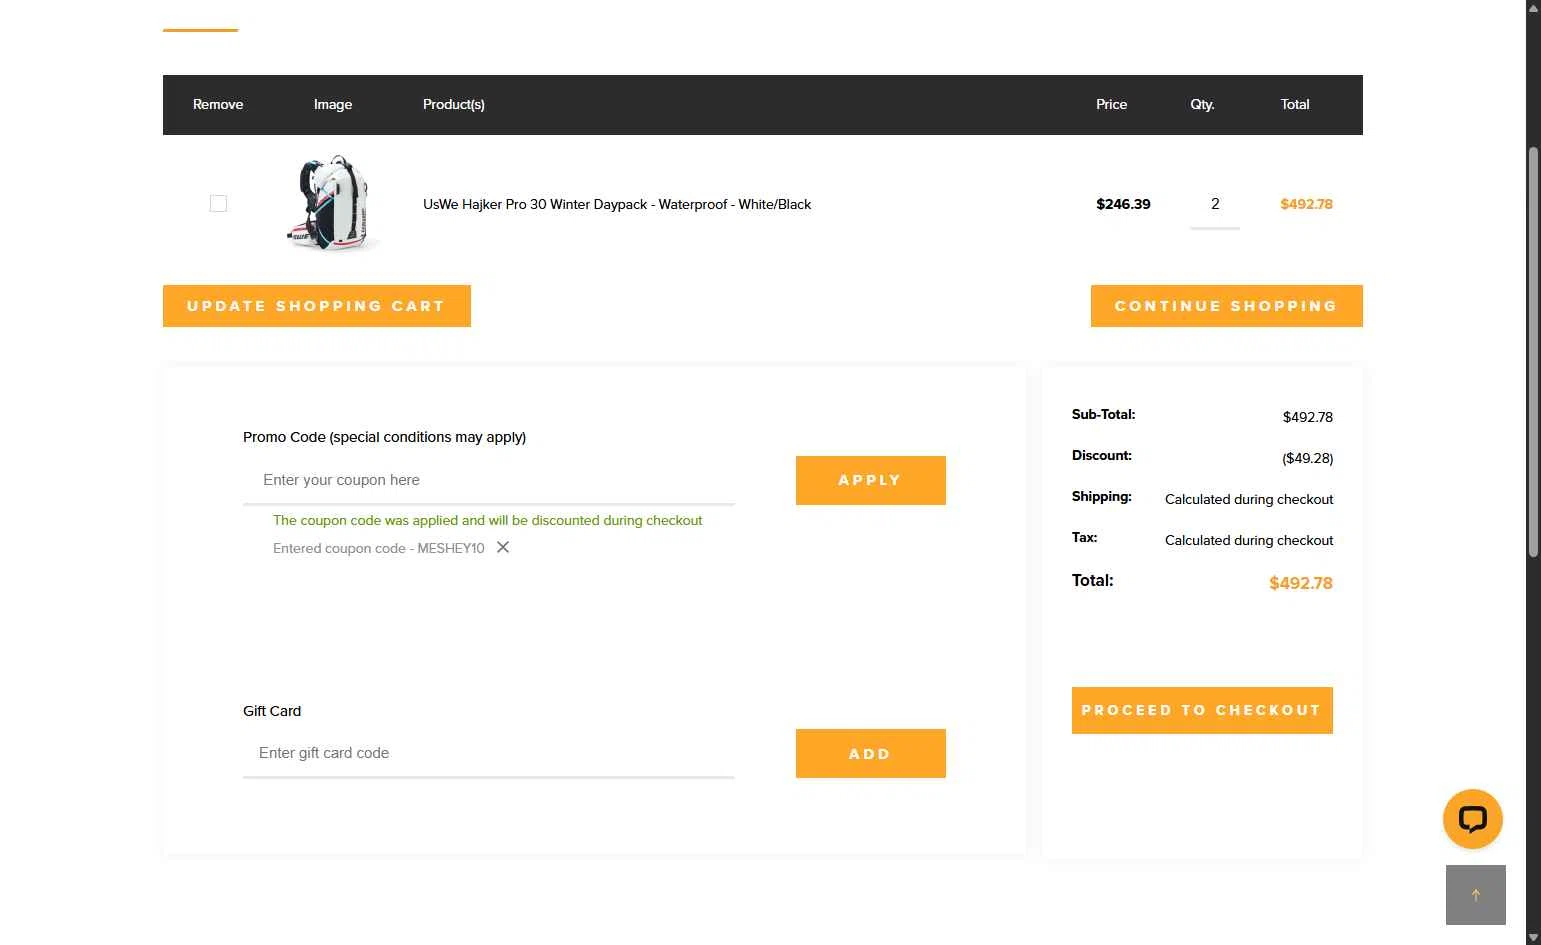Screen dimensions: 1541x945
Task: Add the gift card with the Add button
Action: tap(870, 754)
